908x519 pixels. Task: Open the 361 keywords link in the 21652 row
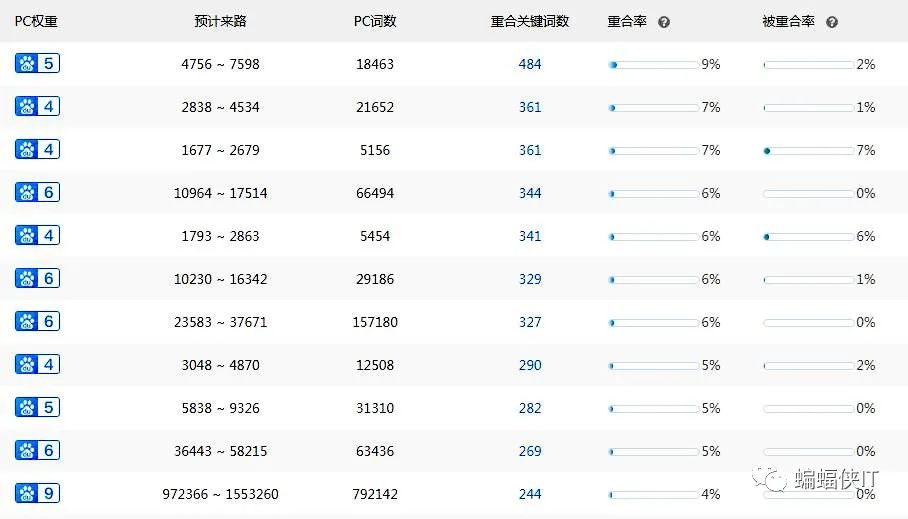[x=530, y=107]
